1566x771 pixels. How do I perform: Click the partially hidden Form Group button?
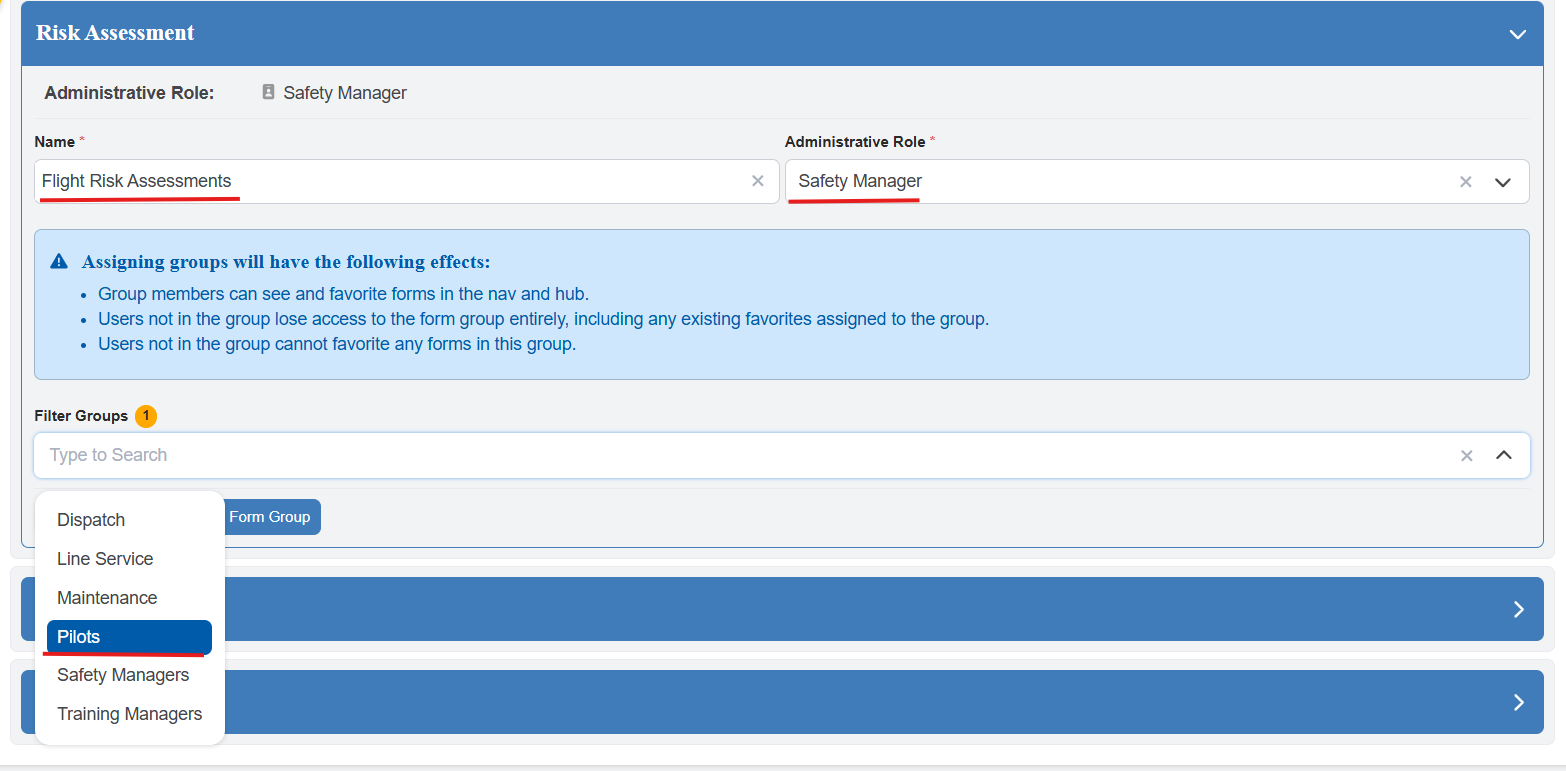tap(271, 517)
